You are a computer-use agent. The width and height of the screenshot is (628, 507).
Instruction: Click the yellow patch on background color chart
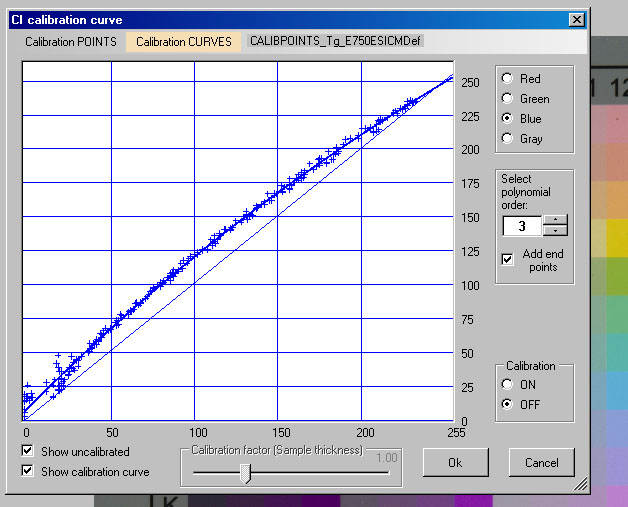point(617,238)
